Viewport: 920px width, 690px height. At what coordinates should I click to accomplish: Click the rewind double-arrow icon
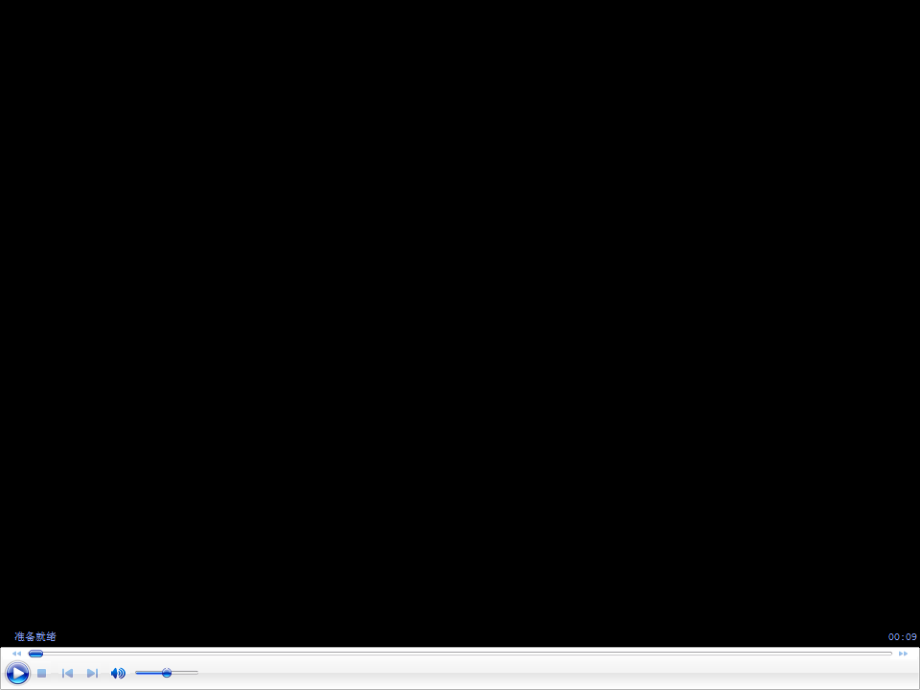[x=16, y=653]
